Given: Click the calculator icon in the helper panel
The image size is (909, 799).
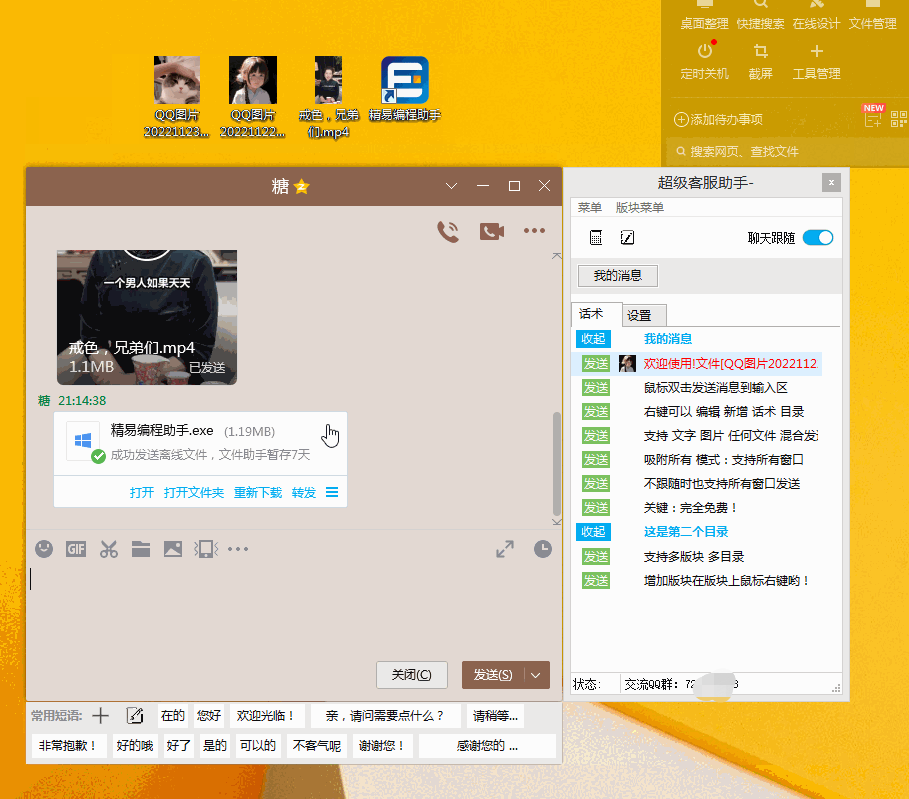Looking at the screenshot, I should pos(596,238).
